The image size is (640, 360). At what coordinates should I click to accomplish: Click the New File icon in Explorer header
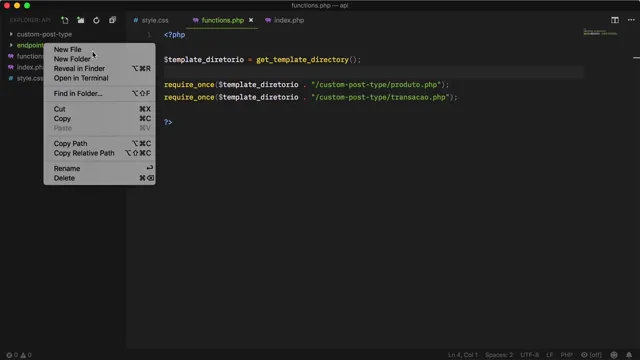64,20
